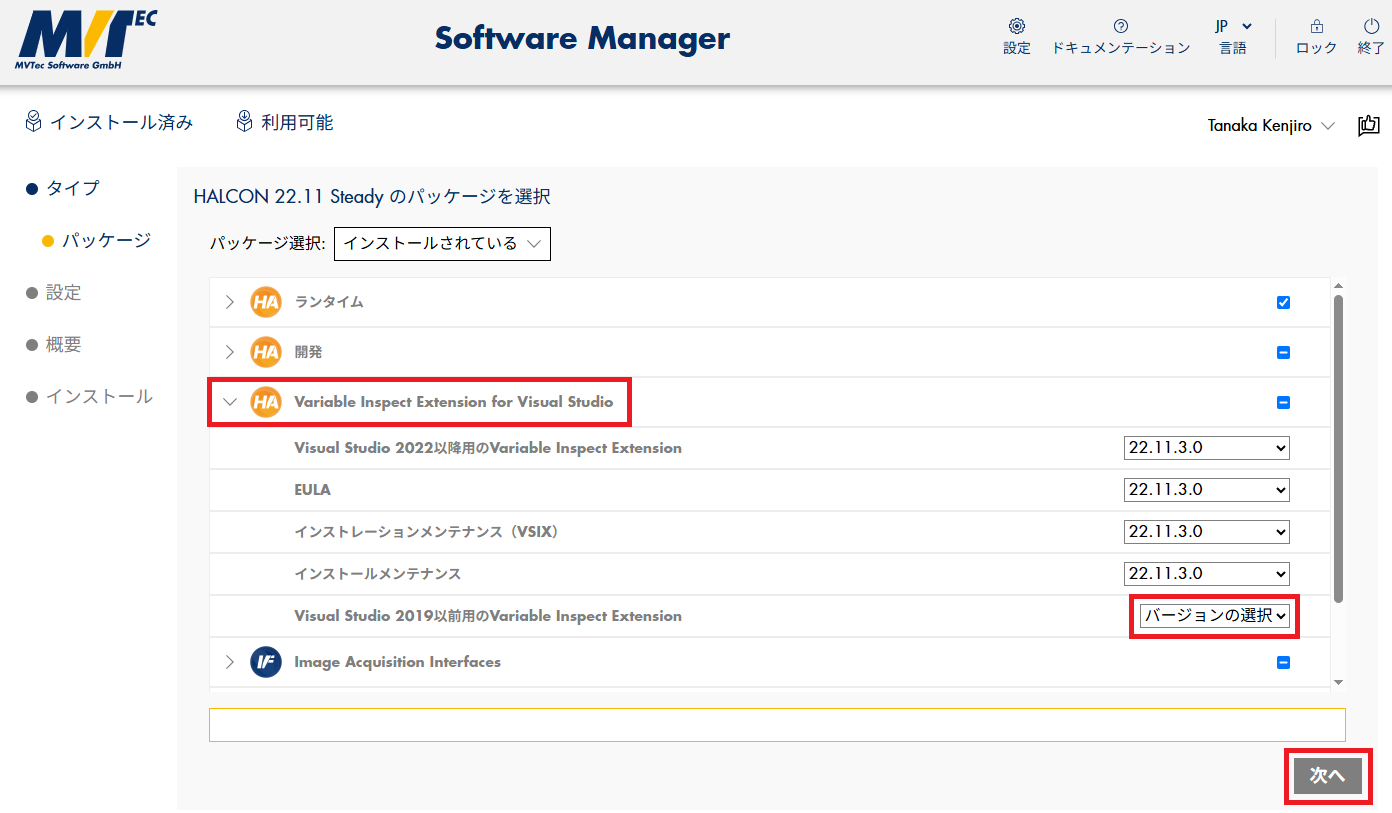Screen dimensions: 1392x813
Task: Click the lock icon in header
Action: tap(1316, 27)
